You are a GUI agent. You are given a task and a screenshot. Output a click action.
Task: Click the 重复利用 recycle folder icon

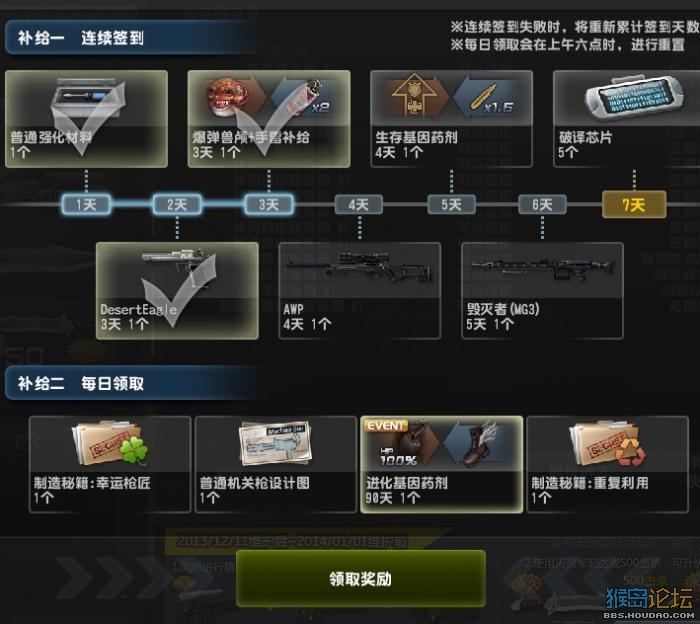click(x=607, y=444)
